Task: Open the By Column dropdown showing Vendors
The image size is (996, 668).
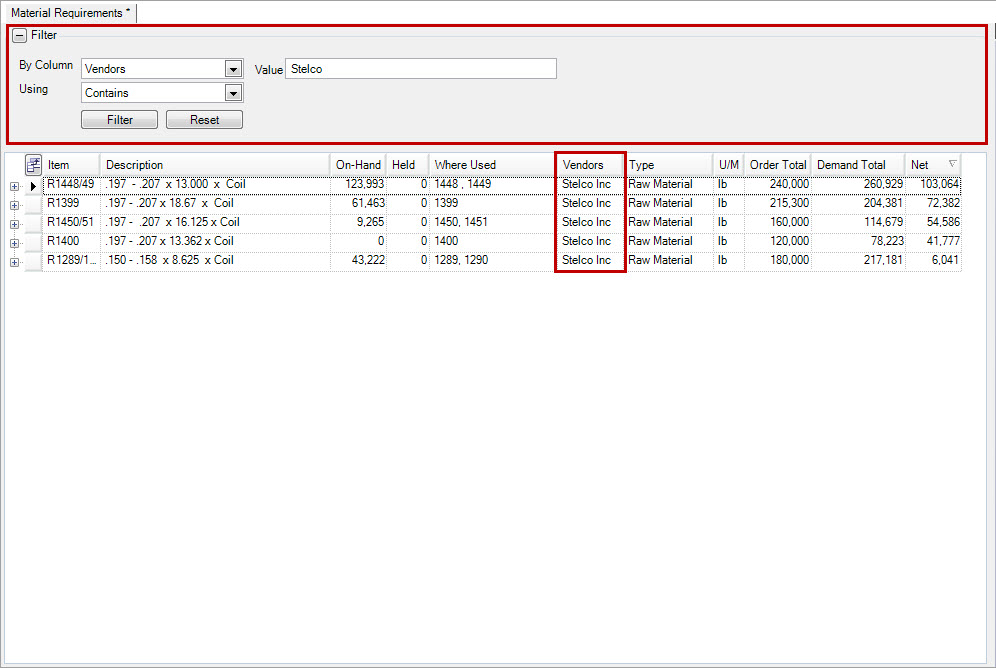Action: 234,69
